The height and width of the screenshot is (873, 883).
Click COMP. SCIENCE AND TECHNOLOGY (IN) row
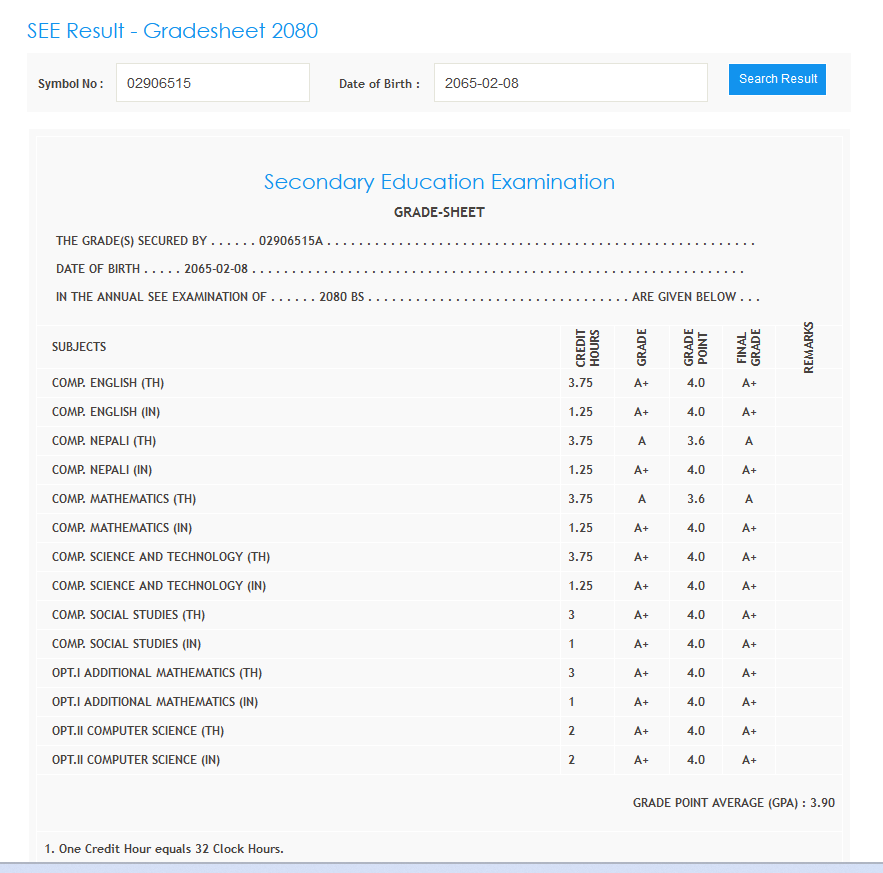click(160, 586)
